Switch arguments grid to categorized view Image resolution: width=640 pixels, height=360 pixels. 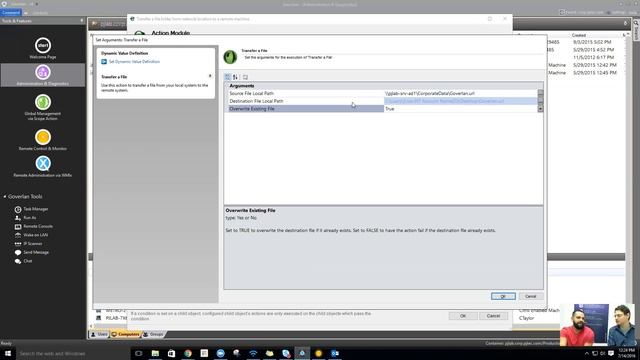point(228,77)
